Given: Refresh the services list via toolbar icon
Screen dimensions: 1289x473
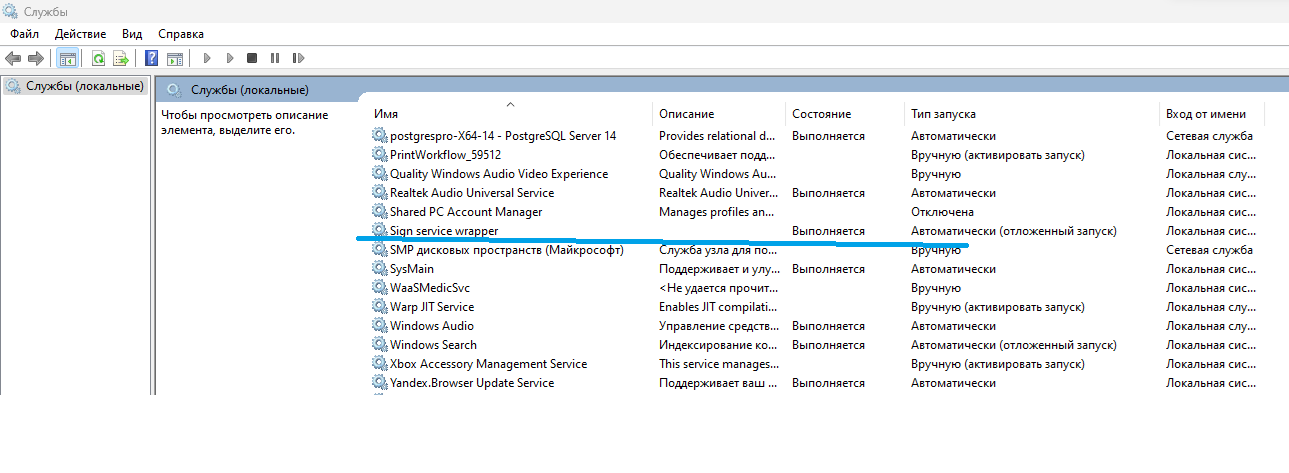Looking at the screenshot, I should [x=99, y=59].
